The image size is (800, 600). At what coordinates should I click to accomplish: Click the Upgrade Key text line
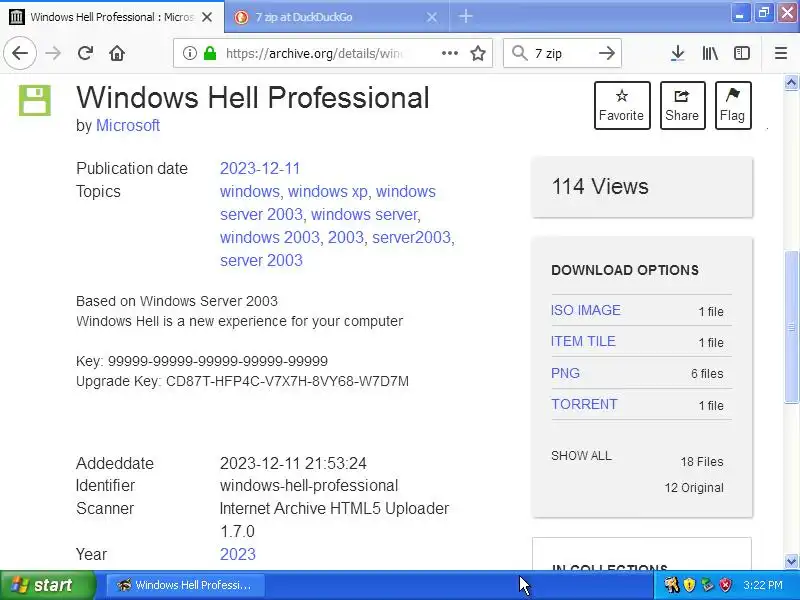click(x=242, y=381)
